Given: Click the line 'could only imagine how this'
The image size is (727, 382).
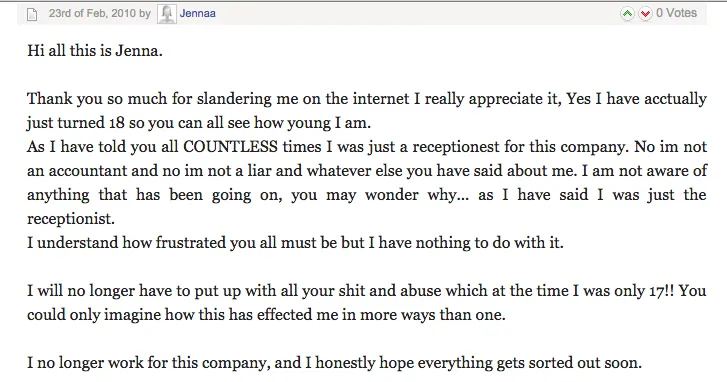Looking at the screenshot, I should point(266,315).
